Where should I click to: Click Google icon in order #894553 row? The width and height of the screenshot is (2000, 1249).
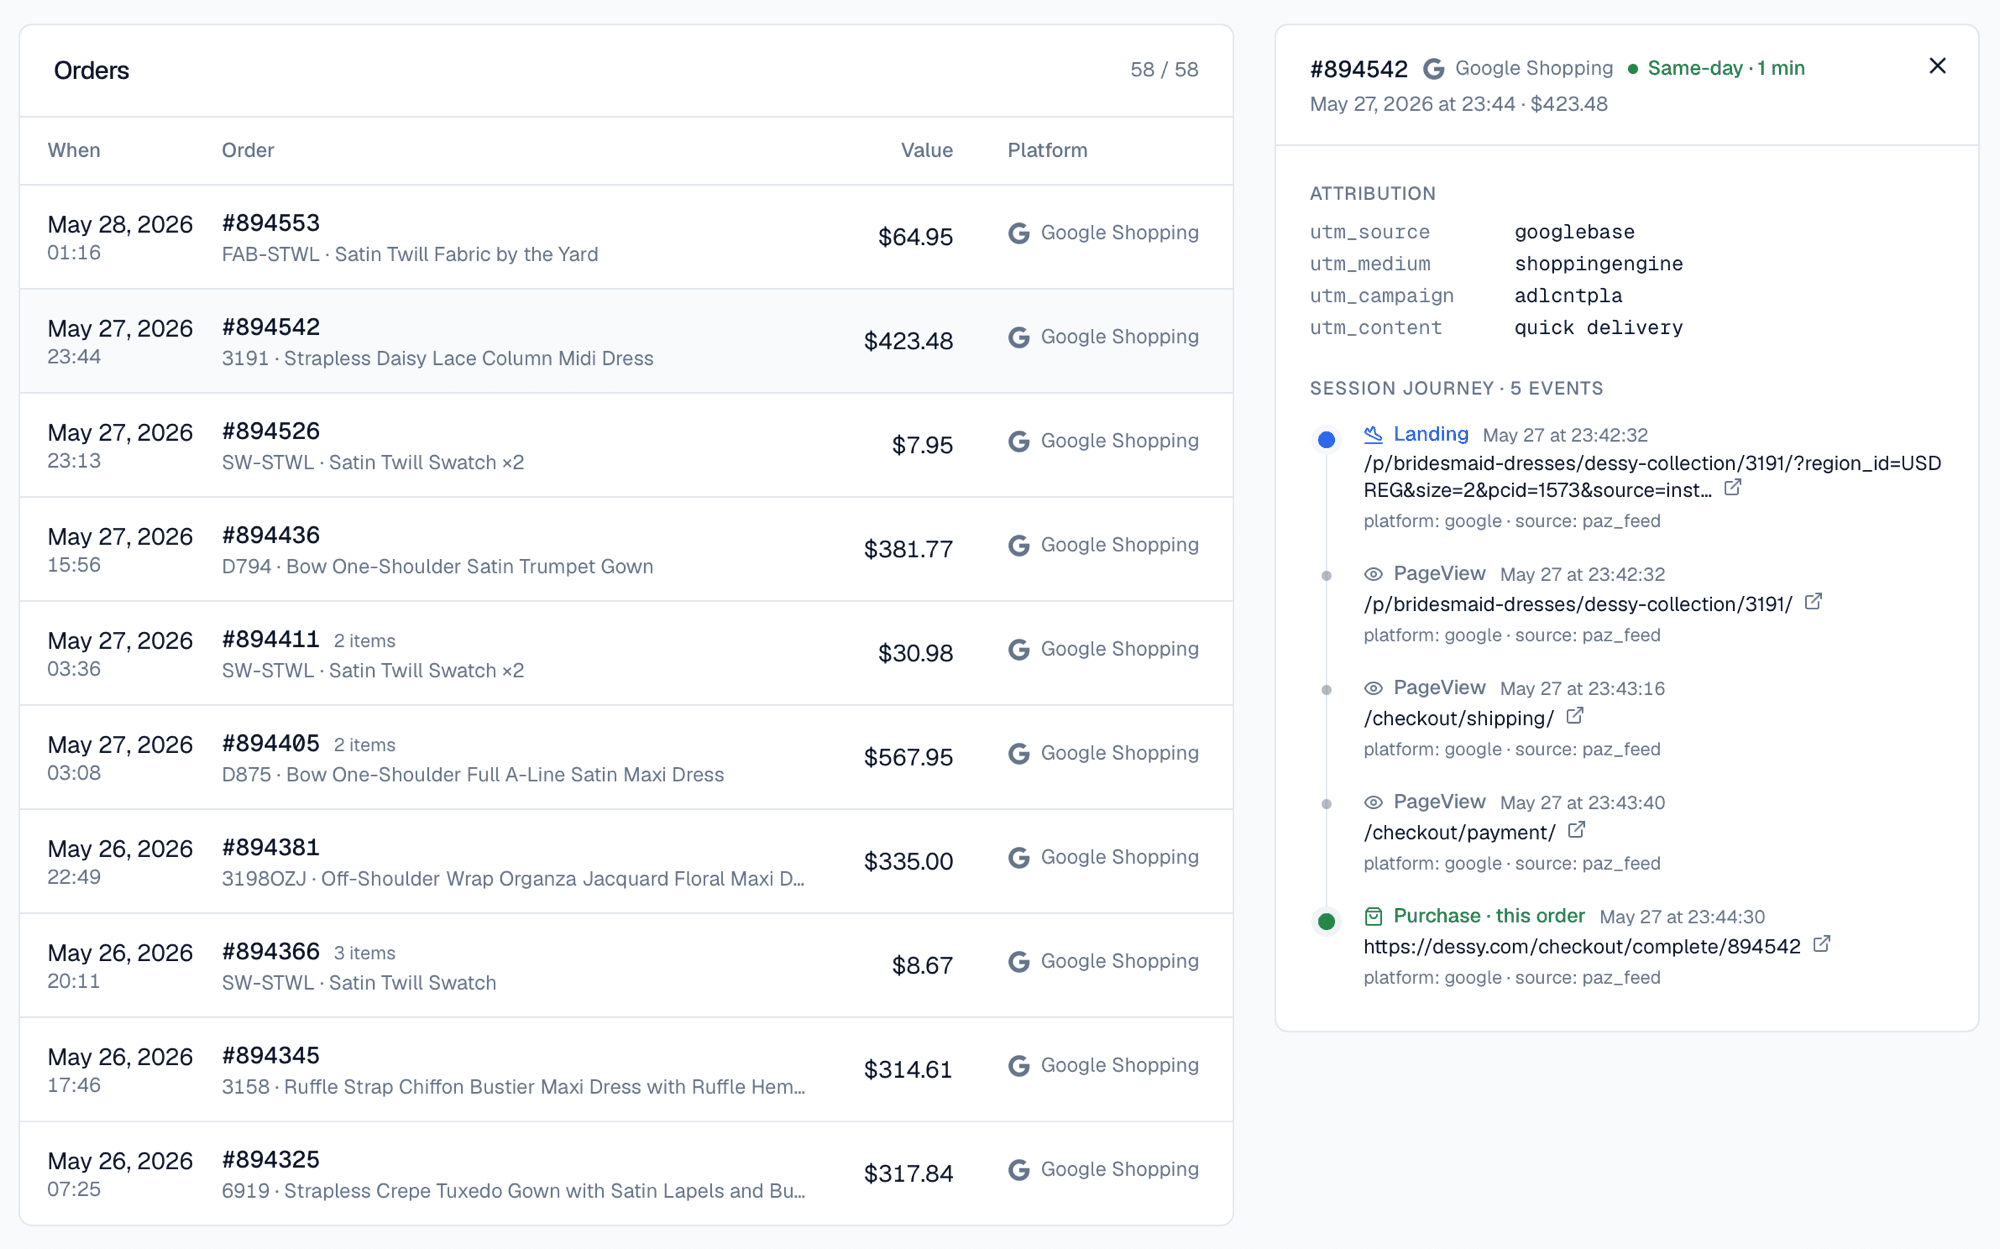pos(1019,233)
